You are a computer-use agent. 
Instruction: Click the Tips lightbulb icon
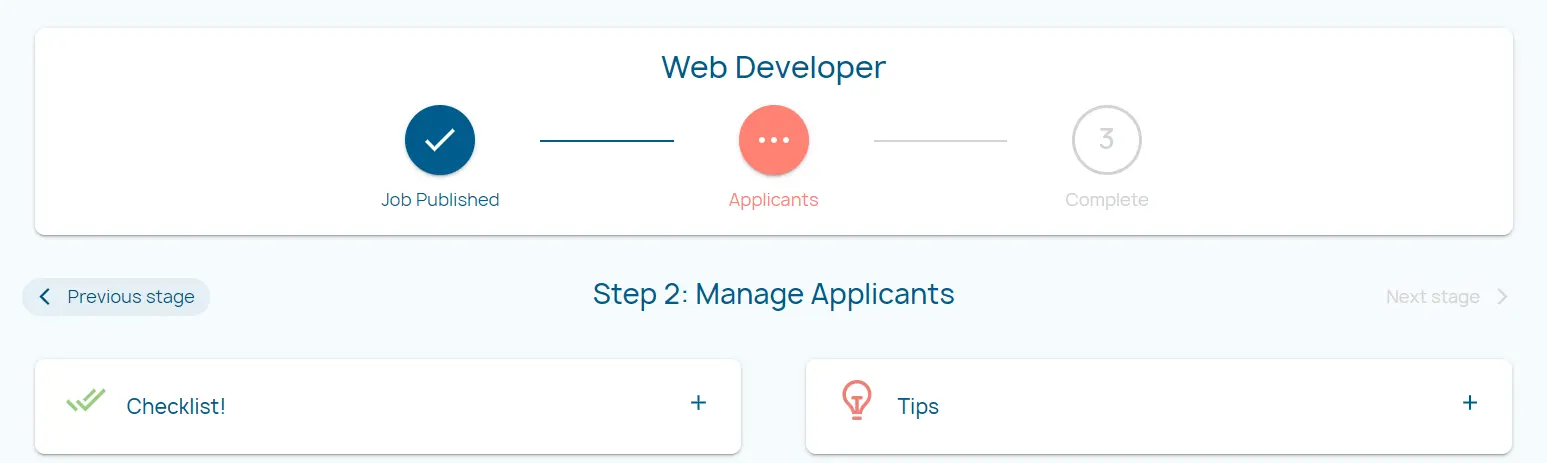[855, 400]
